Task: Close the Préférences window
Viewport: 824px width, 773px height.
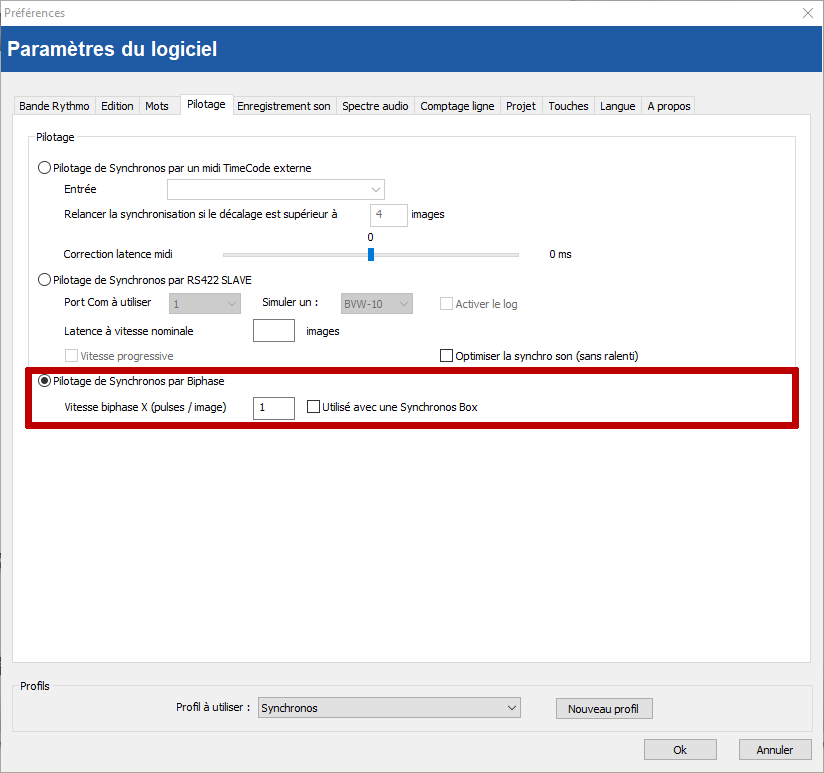Action: [x=807, y=13]
